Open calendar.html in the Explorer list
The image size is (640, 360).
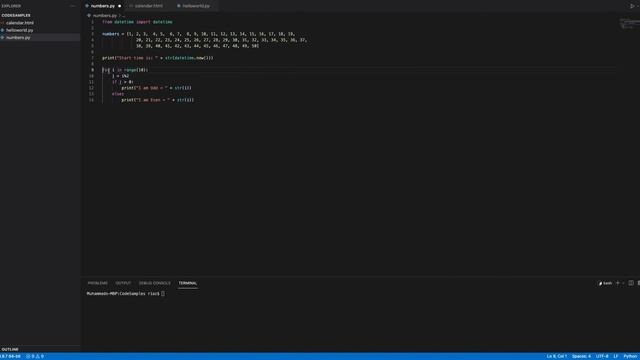pyautogui.click(x=20, y=23)
